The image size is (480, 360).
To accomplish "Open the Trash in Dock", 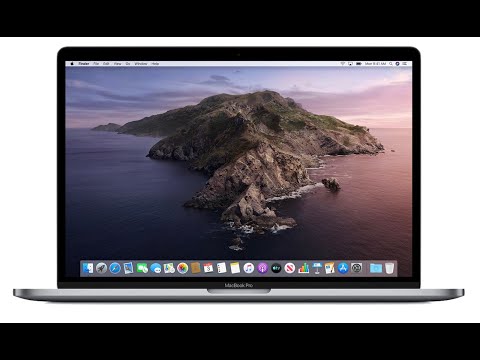I will pyautogui.click(x=389, y=268).
